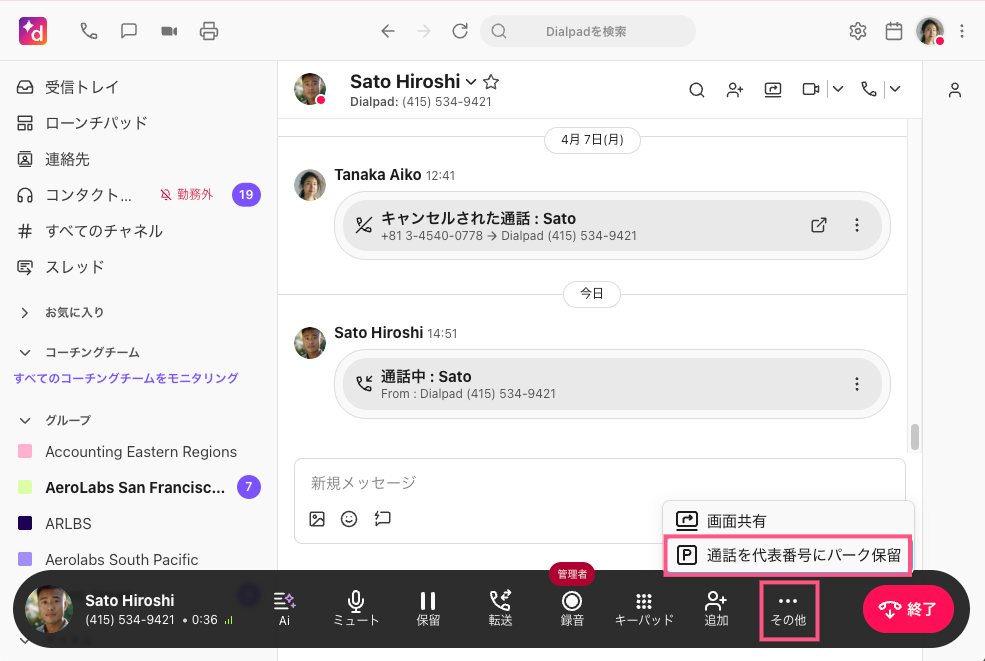This screenshot has height=661, width=985.
Task: Open the fax printer icon
Action: pos(209,31)
